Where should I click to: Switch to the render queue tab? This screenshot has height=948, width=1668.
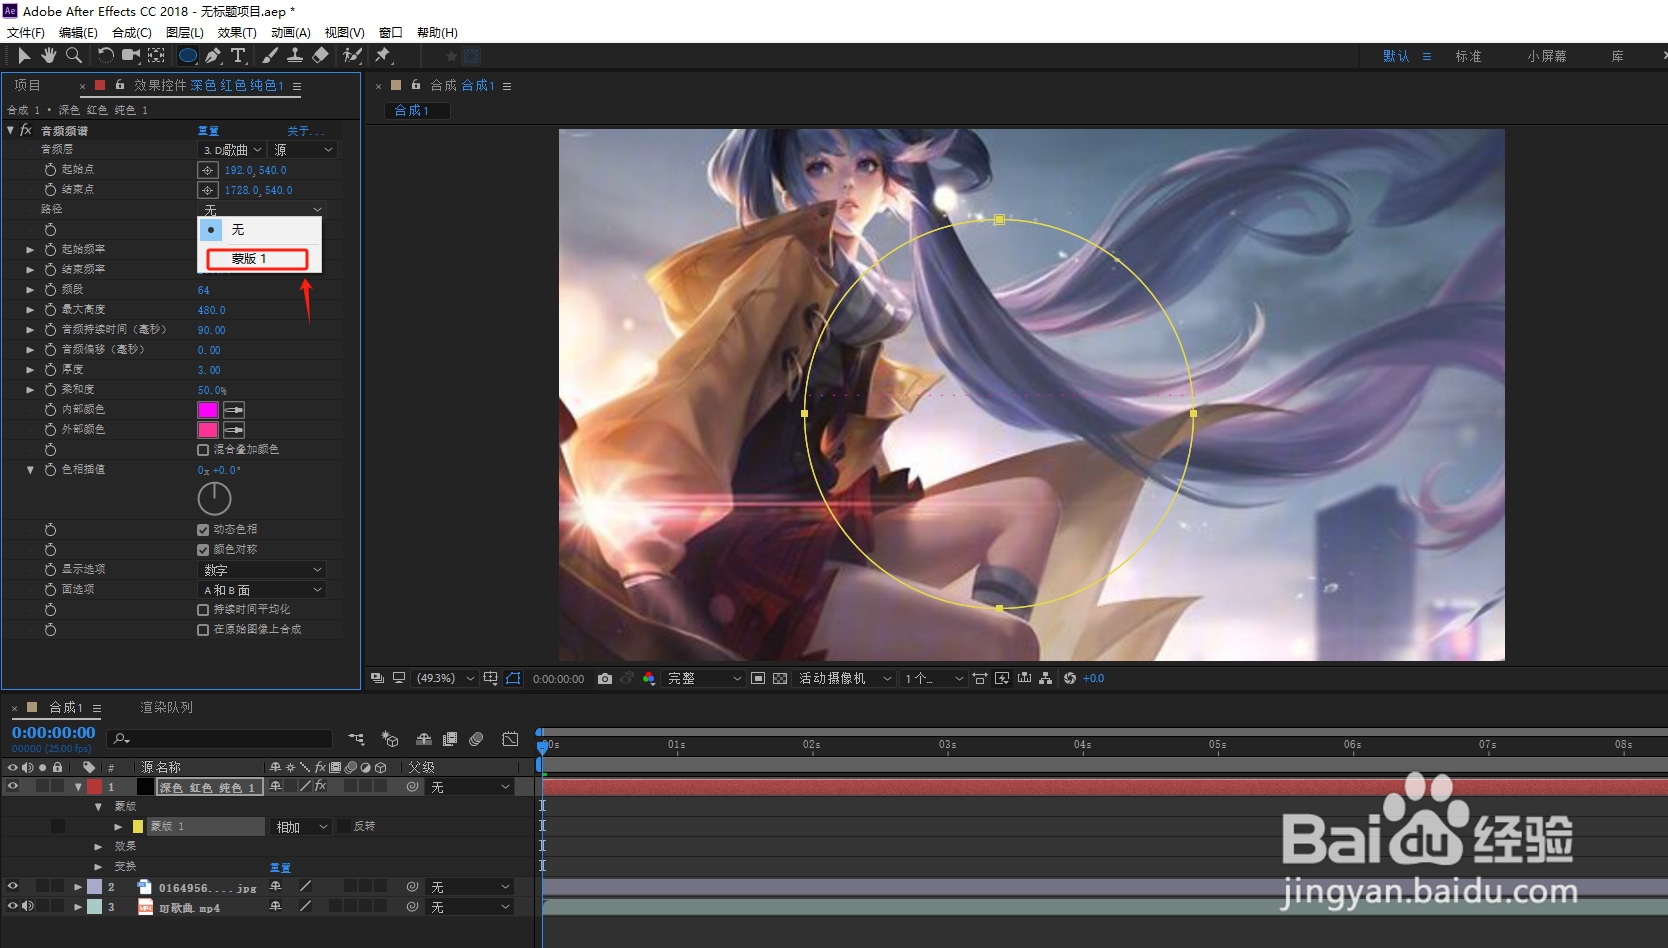point(166,707)
